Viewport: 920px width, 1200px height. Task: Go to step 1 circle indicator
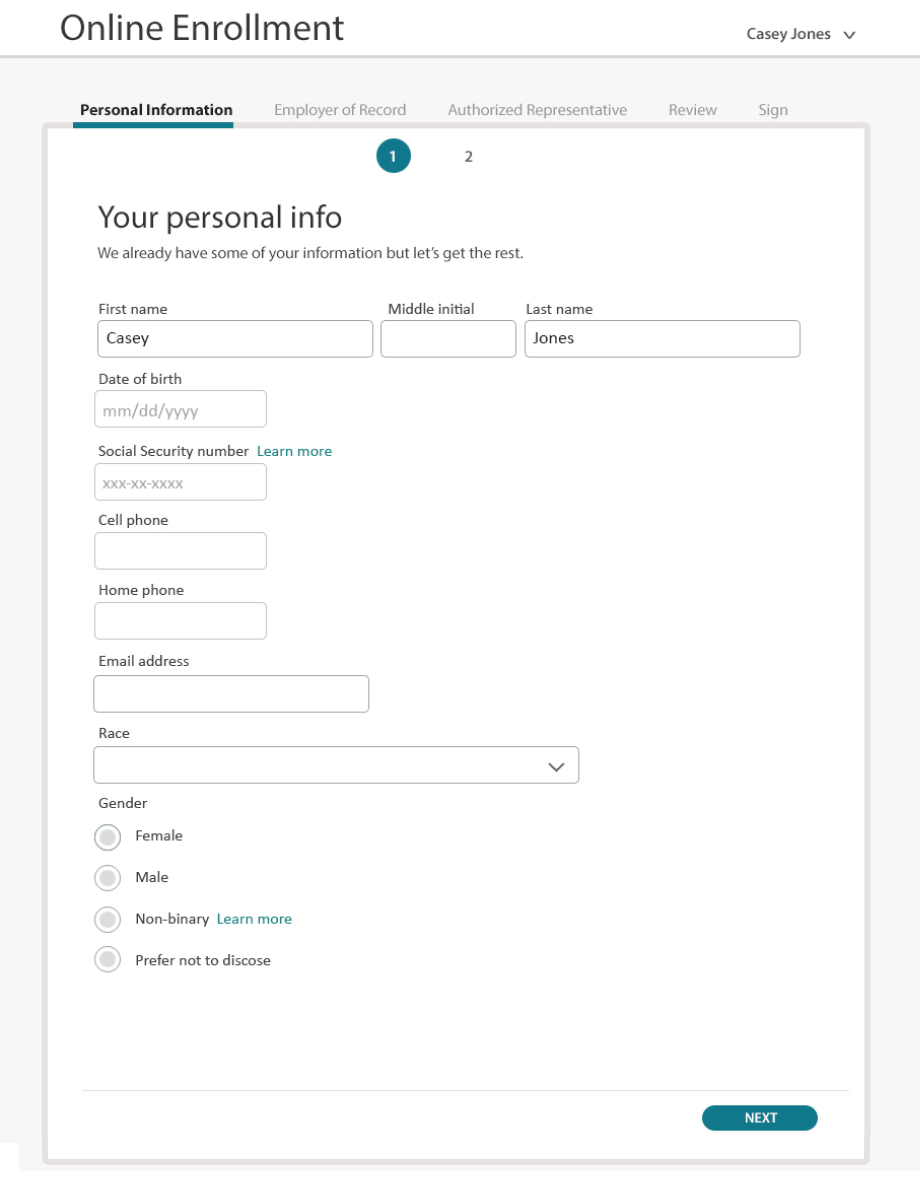click(x=393, y=156)
